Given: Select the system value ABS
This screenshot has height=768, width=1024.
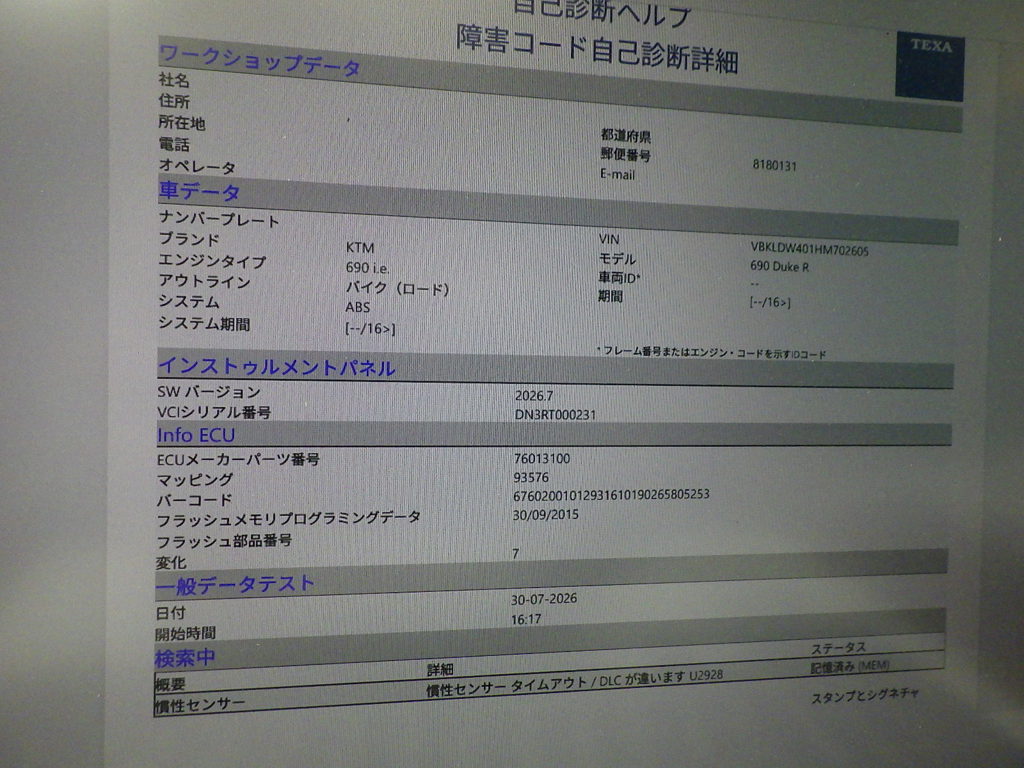Looking at the screenshot, I should (x=358, y=307).
